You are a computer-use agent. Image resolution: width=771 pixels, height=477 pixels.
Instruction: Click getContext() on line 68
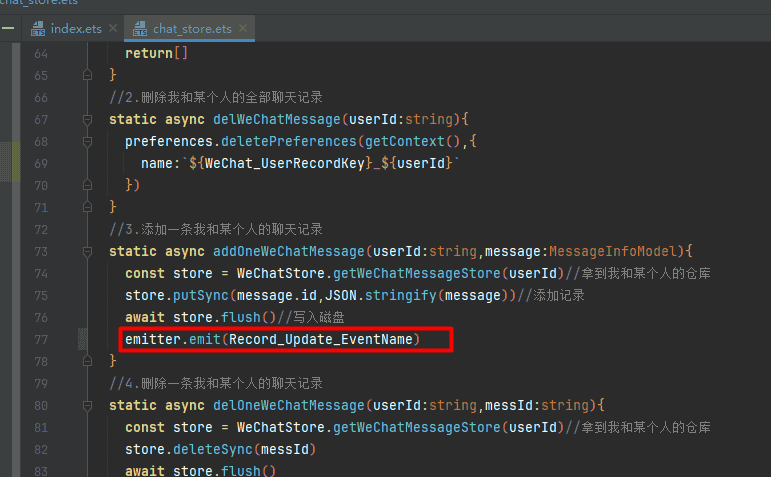pos(413,142)
